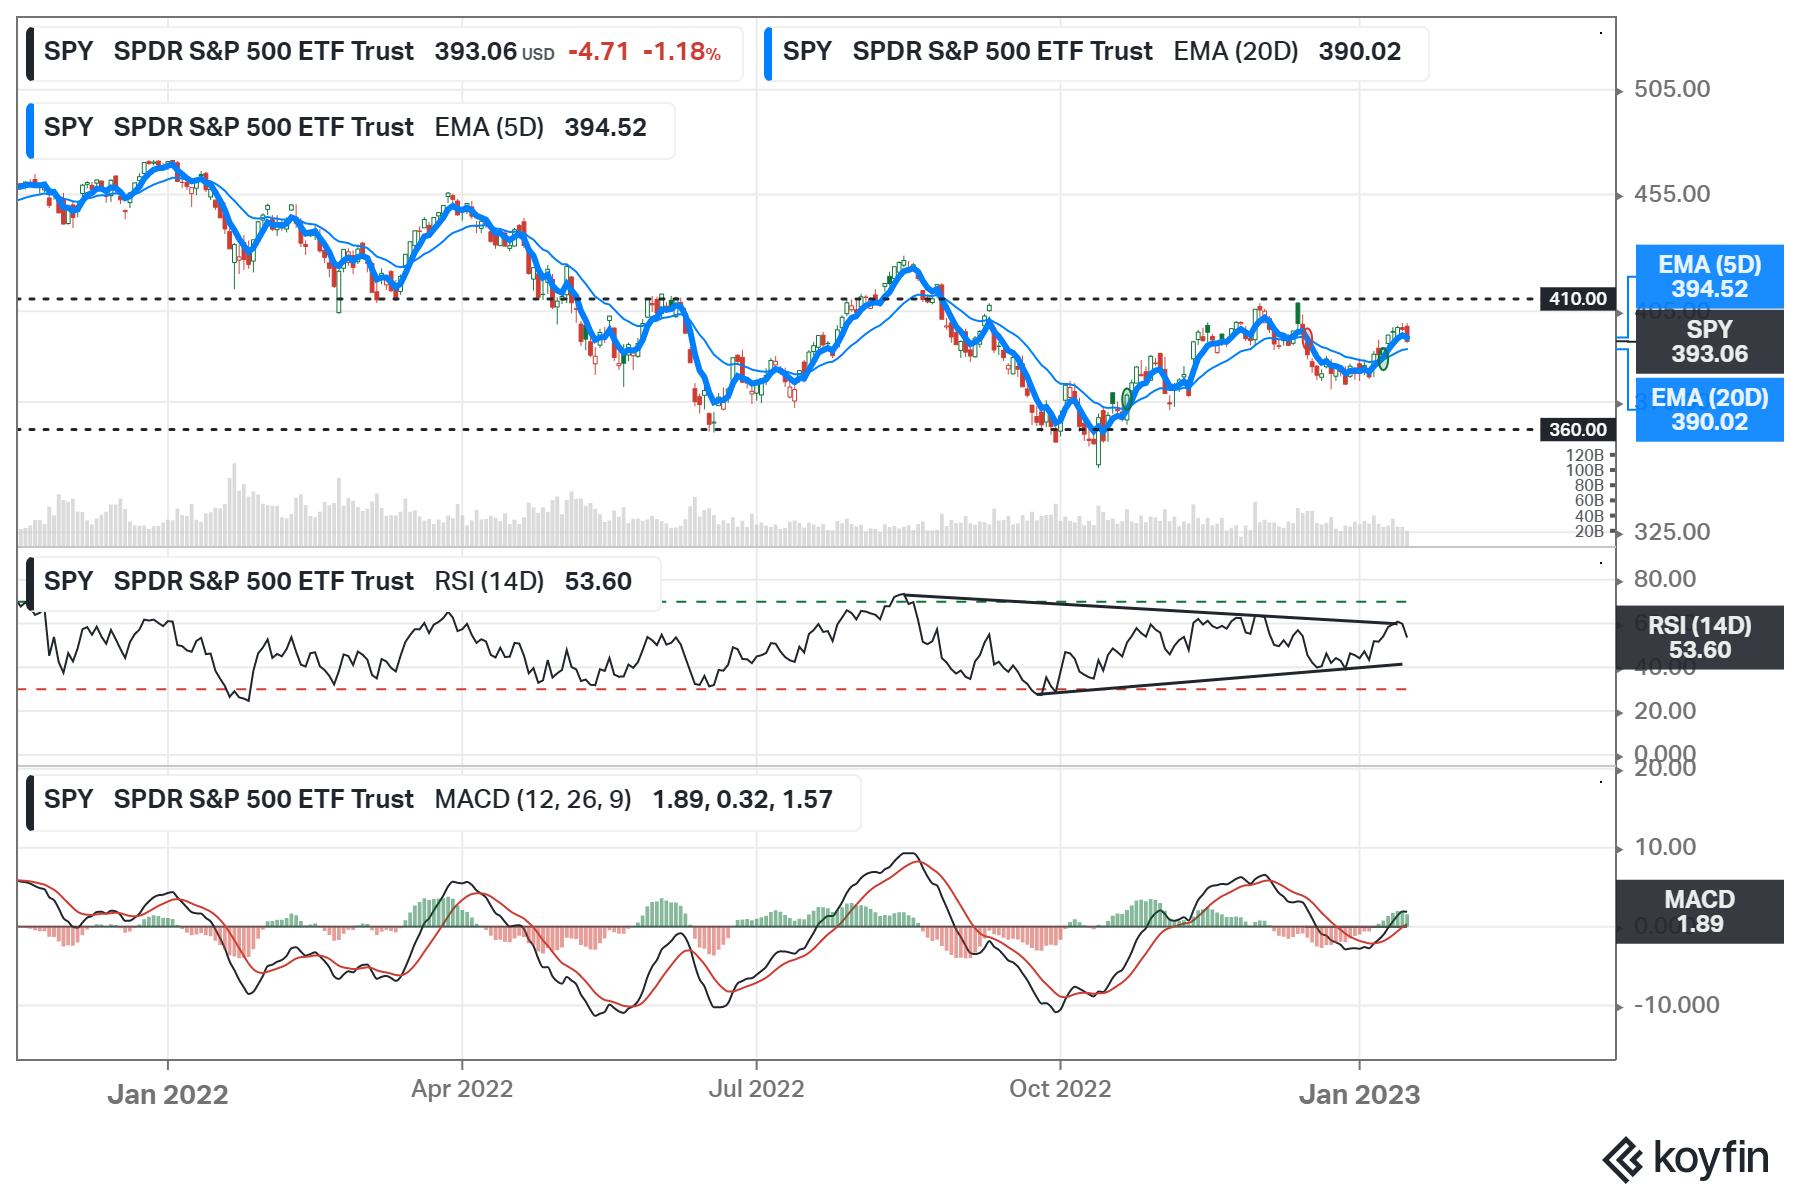1800x1200 pixels.
Task: Click the RSI (14D) 53.60 axis badge
Action: pos(1699,638)
